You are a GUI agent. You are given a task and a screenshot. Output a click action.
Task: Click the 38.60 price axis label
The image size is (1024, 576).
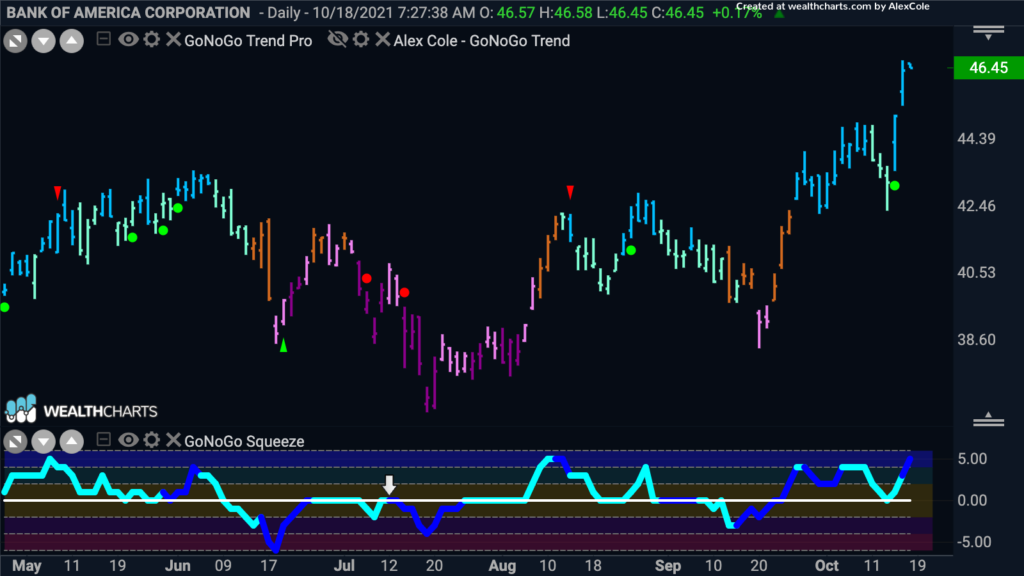pos(976,340)
